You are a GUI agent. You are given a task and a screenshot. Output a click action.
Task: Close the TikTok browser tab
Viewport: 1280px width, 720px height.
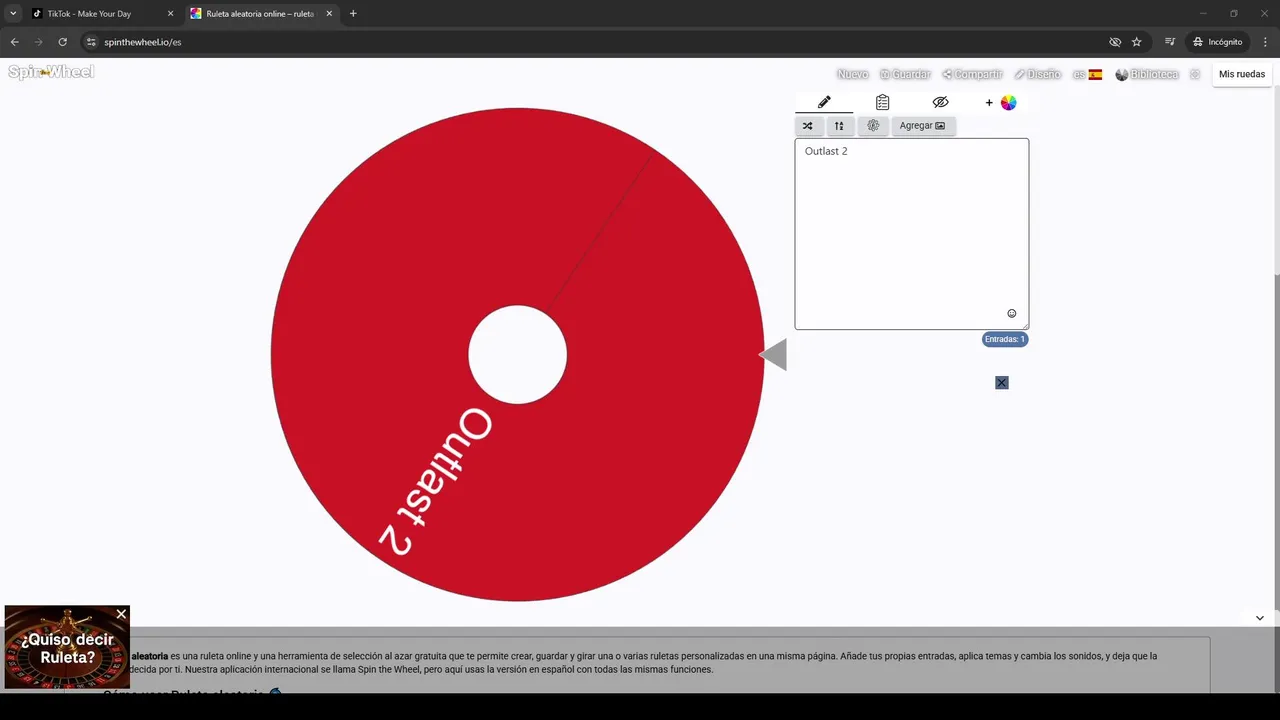[x=170, y=14]
